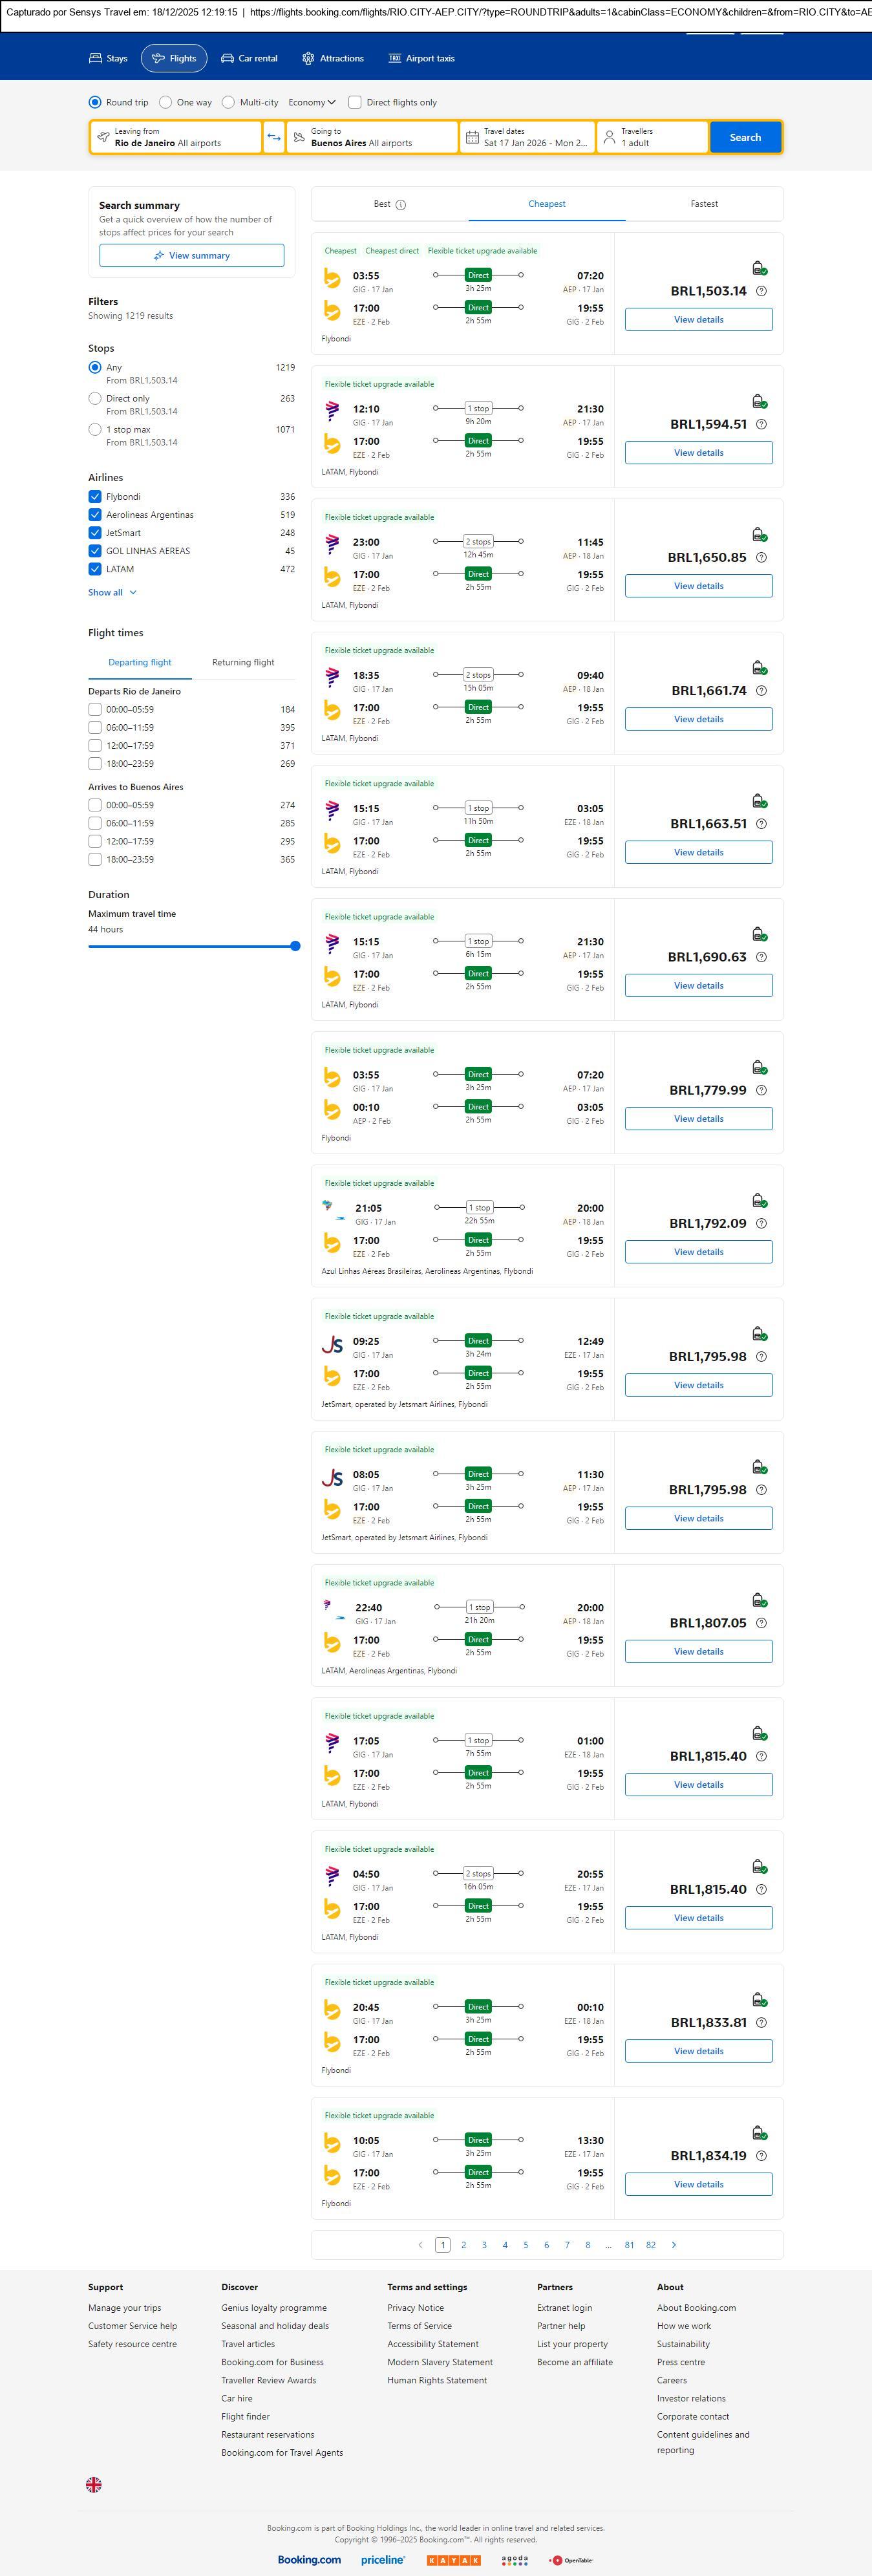Select the One way radio button
Screen dimensions: 872x2576
[x=166, y=102]
